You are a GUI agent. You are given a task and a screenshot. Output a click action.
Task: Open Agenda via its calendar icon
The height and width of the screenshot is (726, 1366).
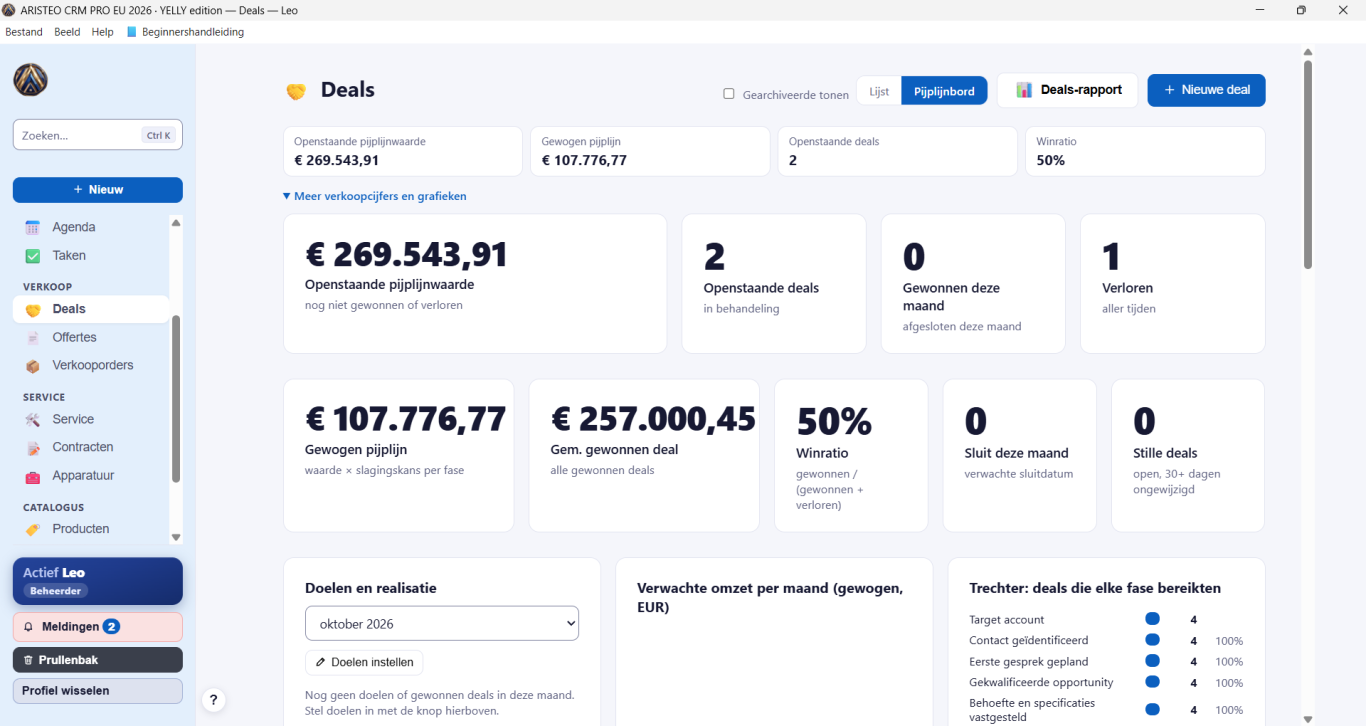[33, 227]
